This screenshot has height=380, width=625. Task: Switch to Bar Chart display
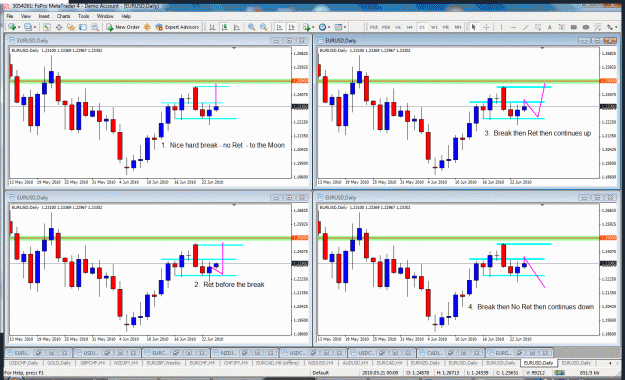coord(212,27)
